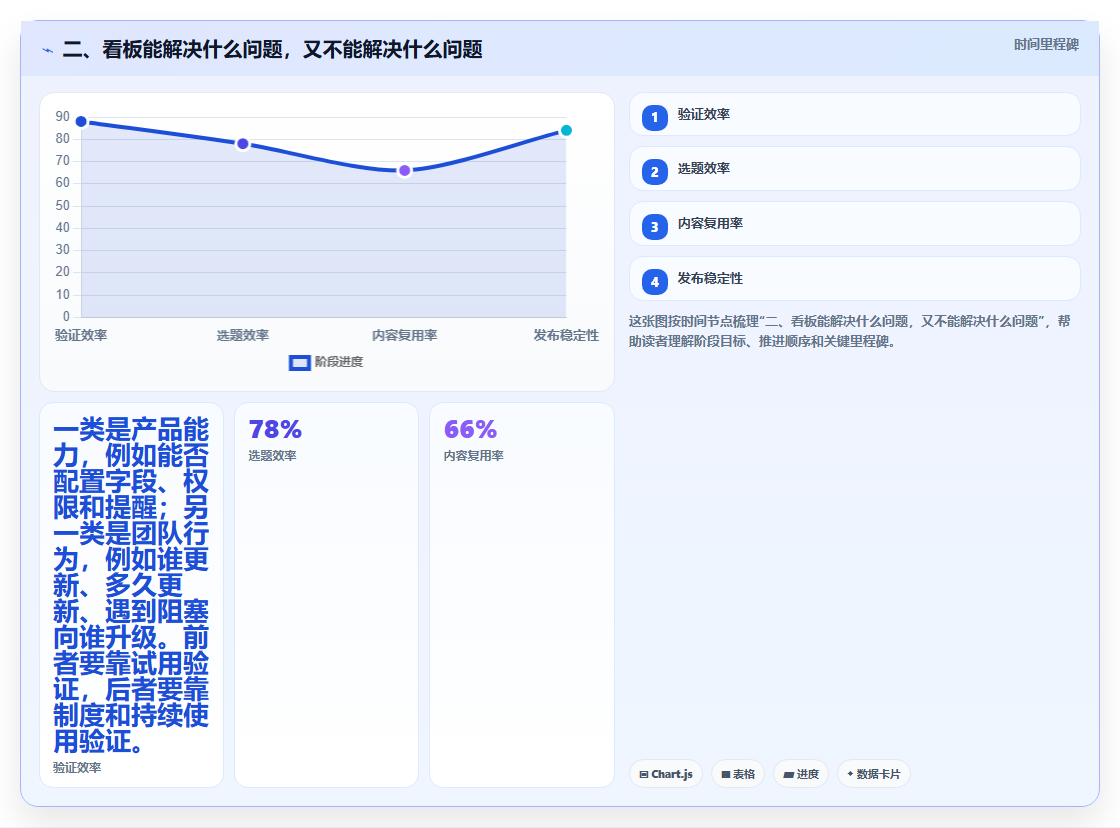
Task: Open the 验证效率 milestone item
Action: (x=854, y=114)
